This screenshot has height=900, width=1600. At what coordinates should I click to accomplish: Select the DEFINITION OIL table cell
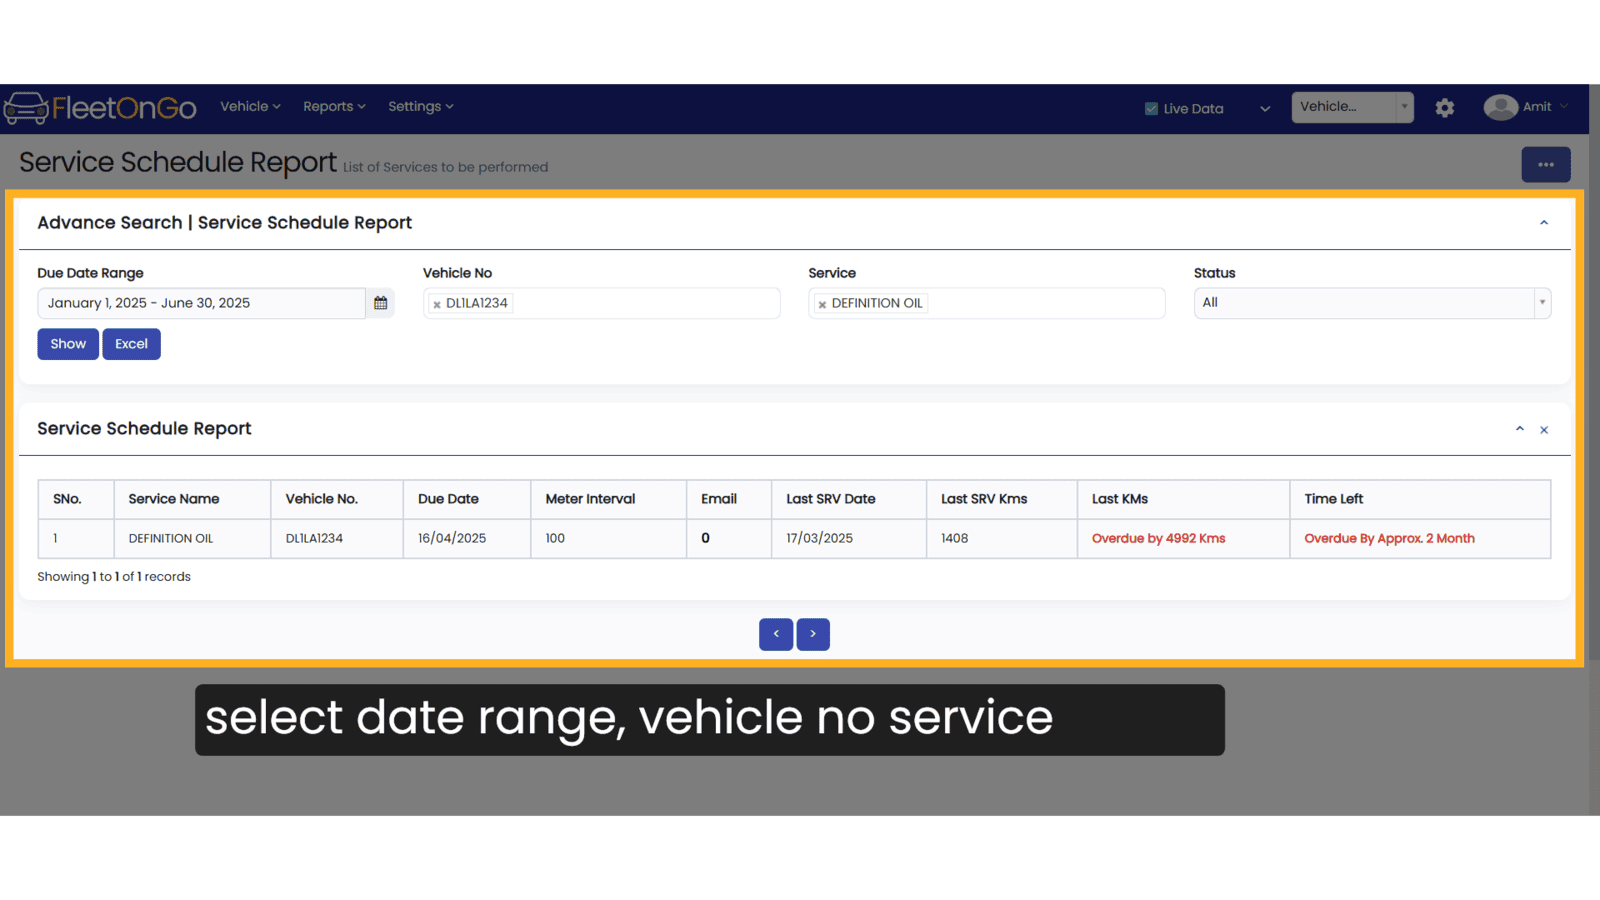tap(192, 538)
